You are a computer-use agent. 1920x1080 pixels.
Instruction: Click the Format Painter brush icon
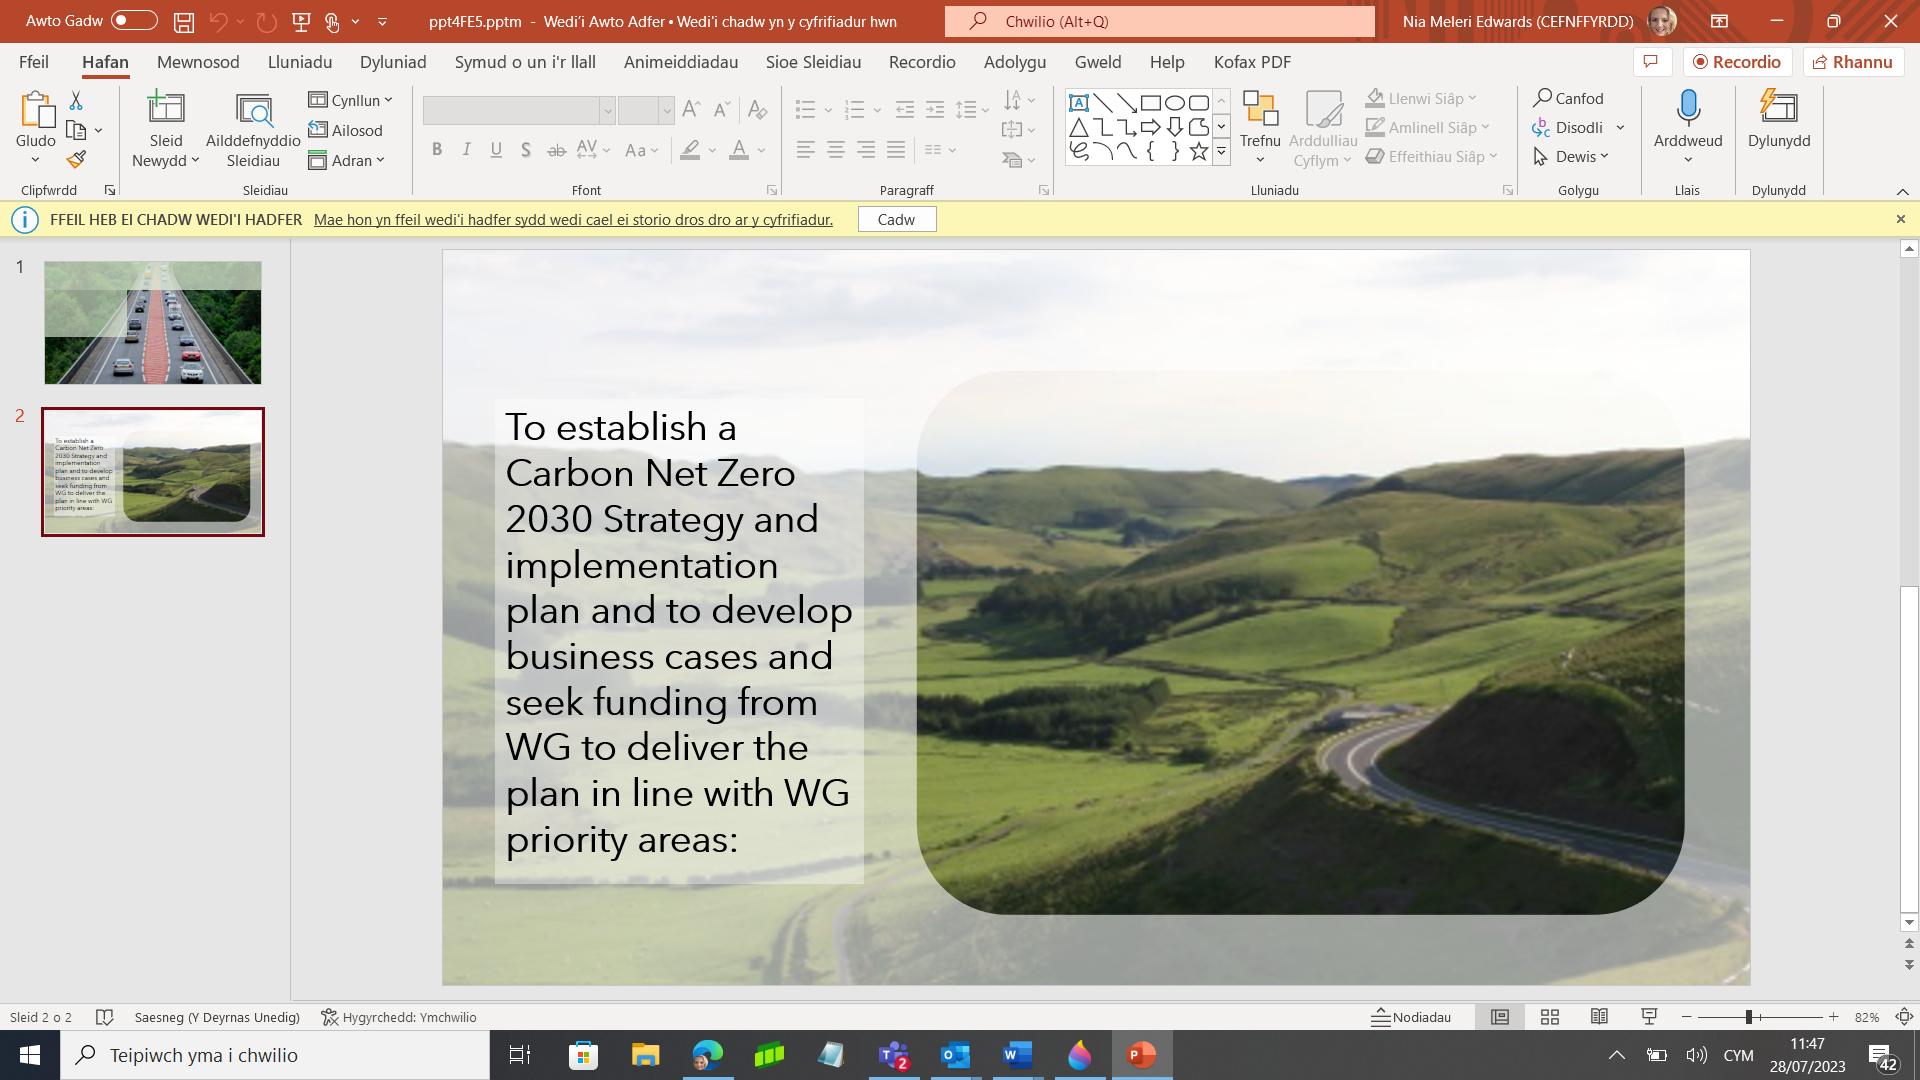click(76, 159)
